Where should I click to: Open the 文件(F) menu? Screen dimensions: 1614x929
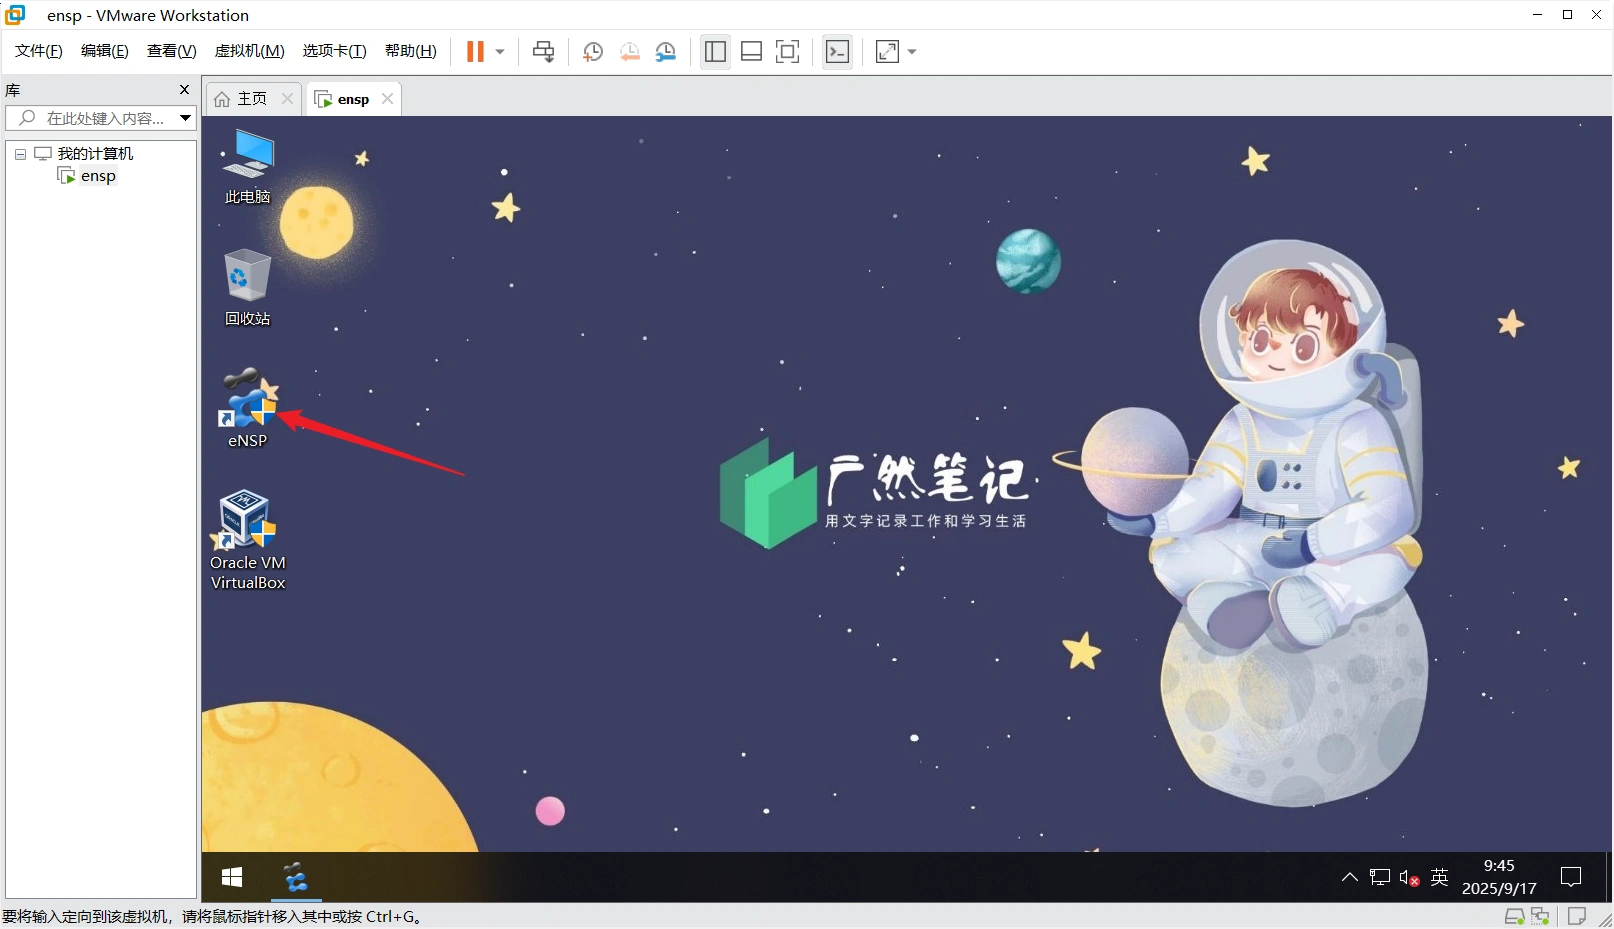pyautogui.click(x=39, y=51)
